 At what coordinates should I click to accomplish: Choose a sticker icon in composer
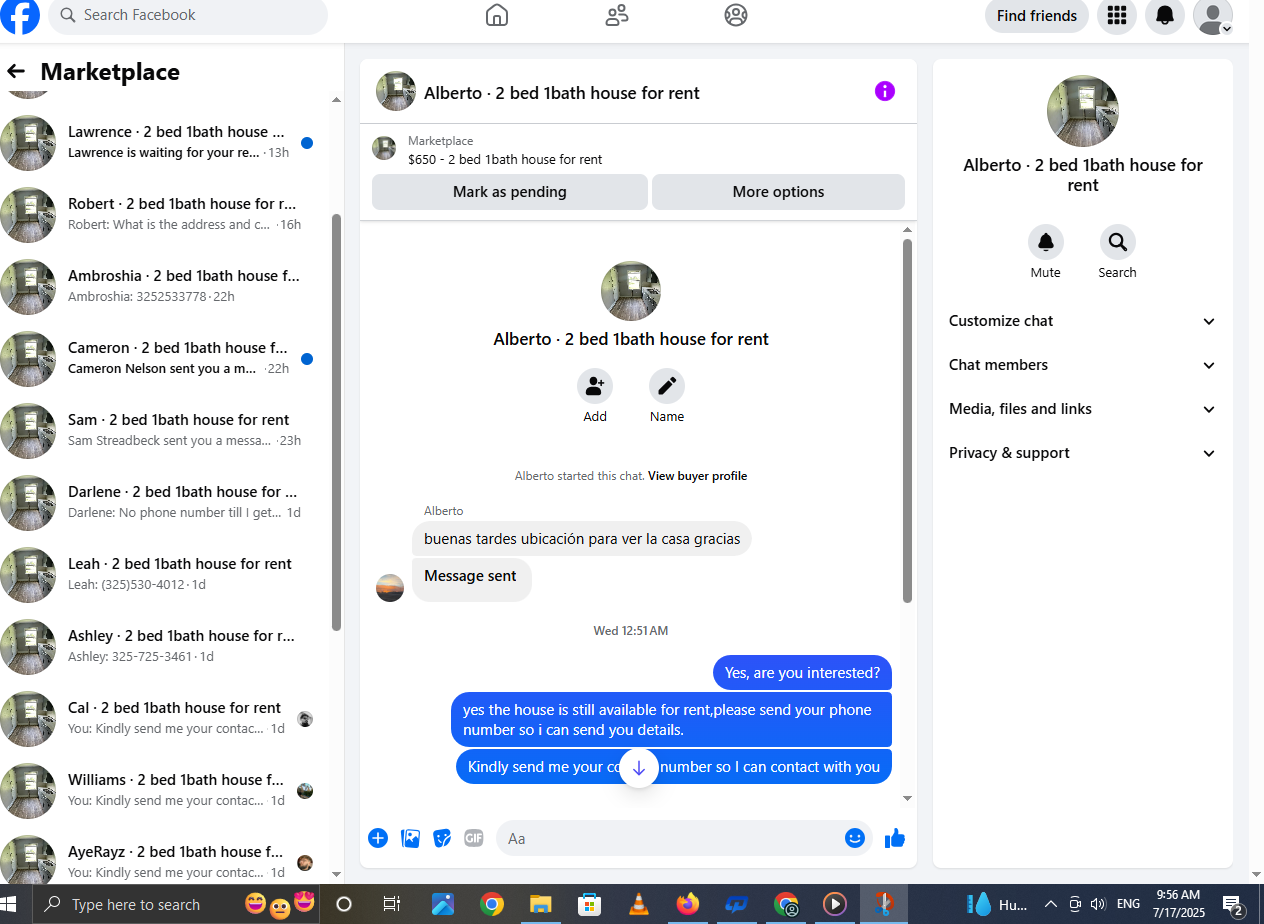[442, 838]
